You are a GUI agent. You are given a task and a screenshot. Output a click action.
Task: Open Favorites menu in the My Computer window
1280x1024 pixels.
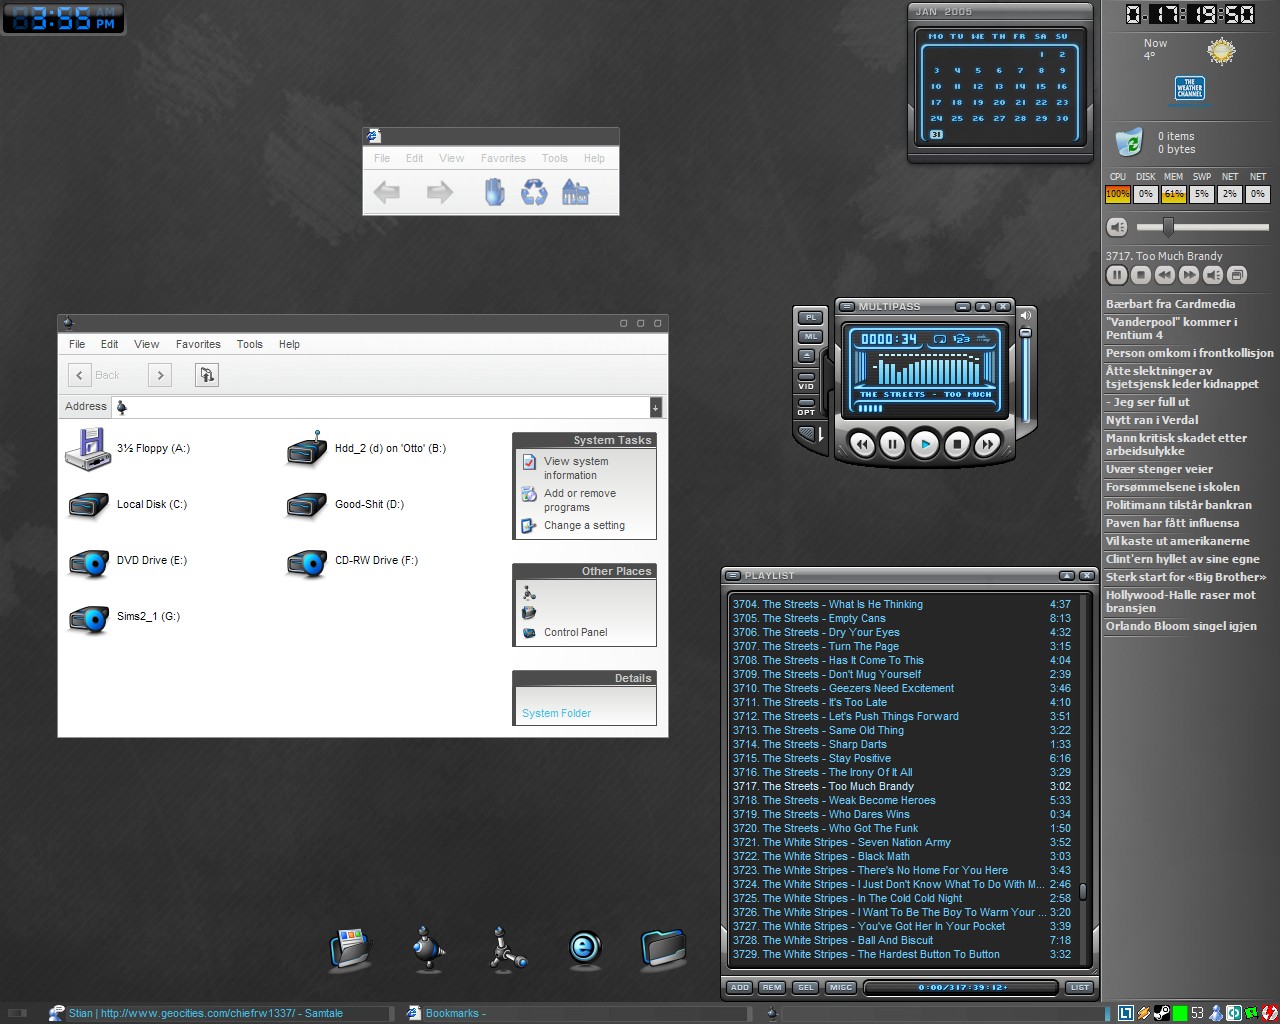pos(198,344)
